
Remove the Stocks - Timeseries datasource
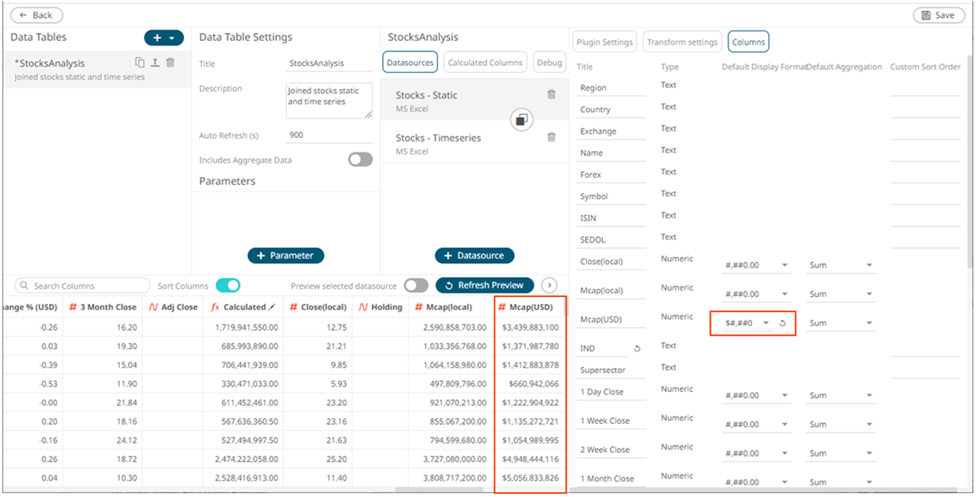click(x=551, y=138)
